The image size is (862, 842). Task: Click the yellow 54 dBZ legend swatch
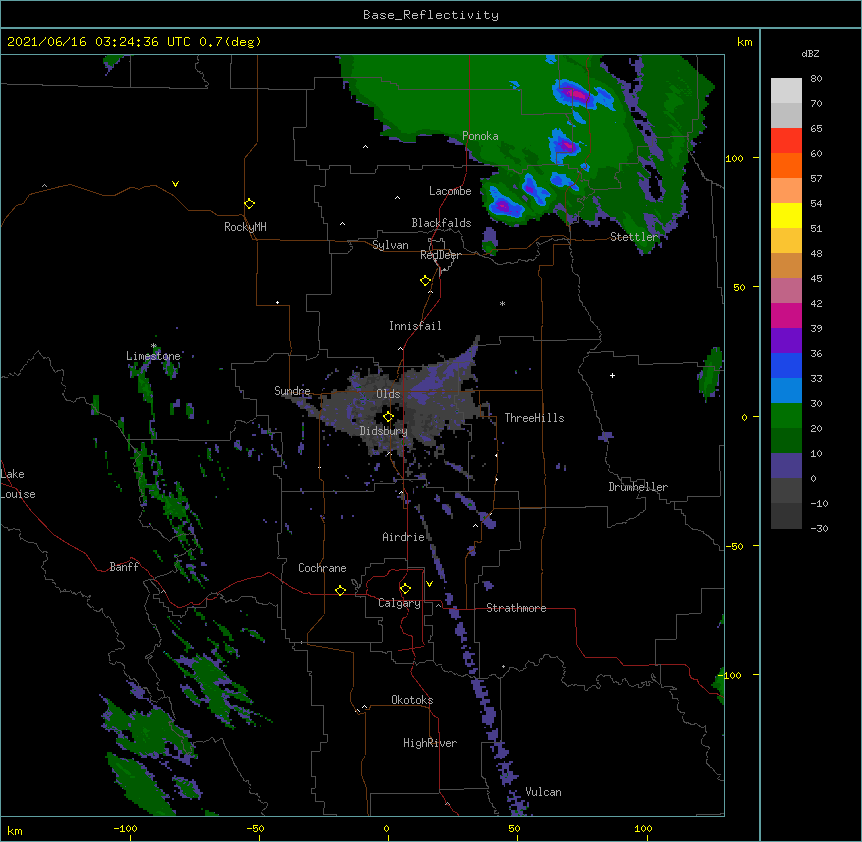pyautogui.click(x=786, y=215)
